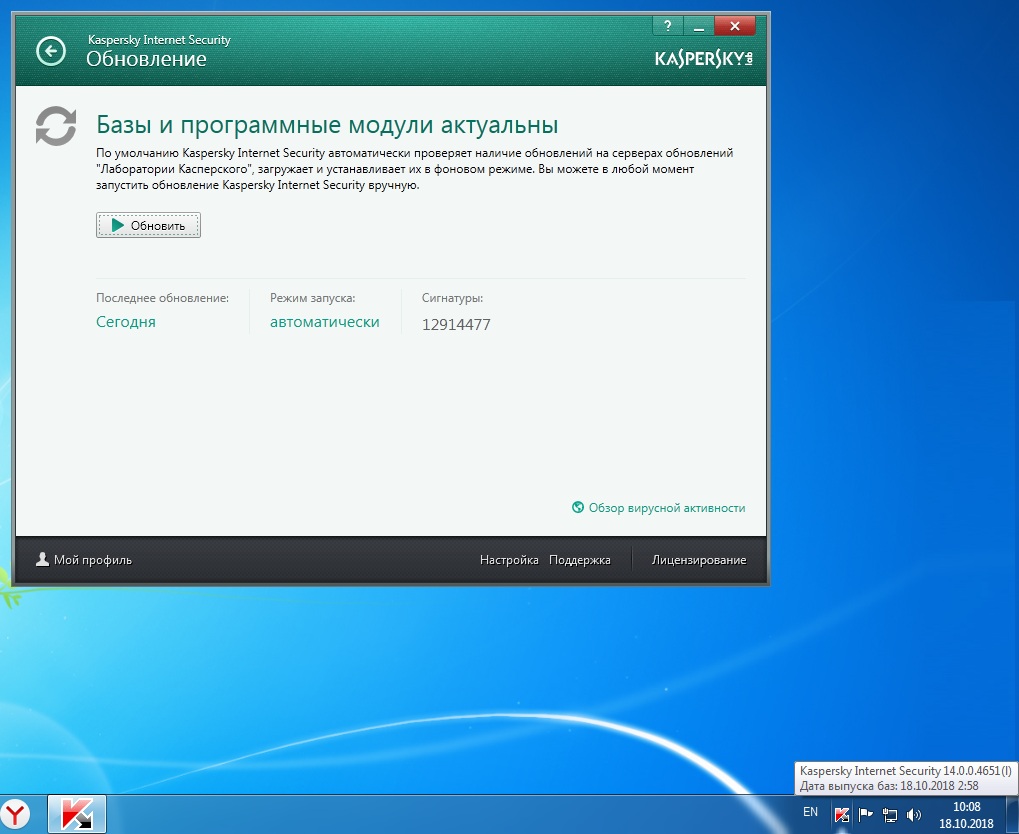The height and width of the screenshot is (834, 1019).
Task: Click the volume speaker tray icon
Action: pos(914,814)
